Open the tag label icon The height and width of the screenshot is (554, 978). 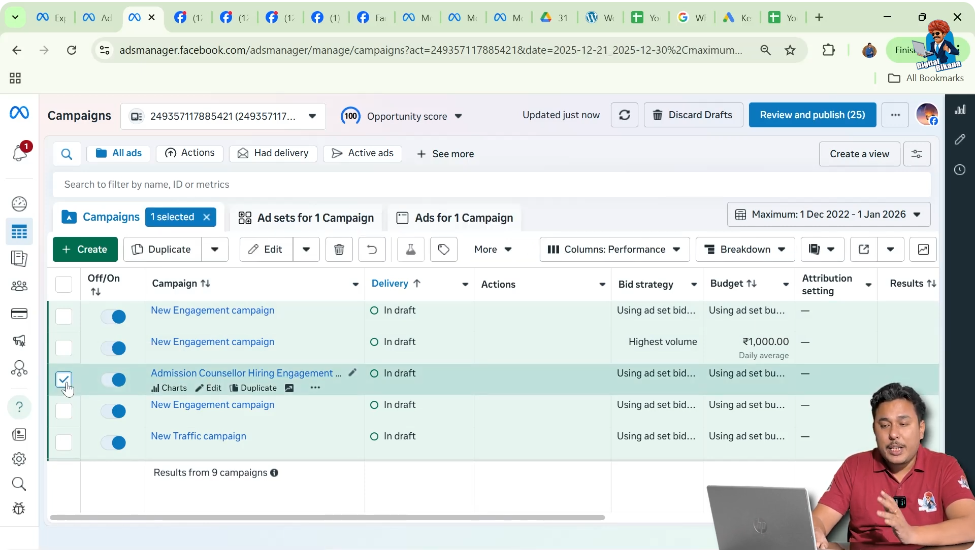(443, 250)
